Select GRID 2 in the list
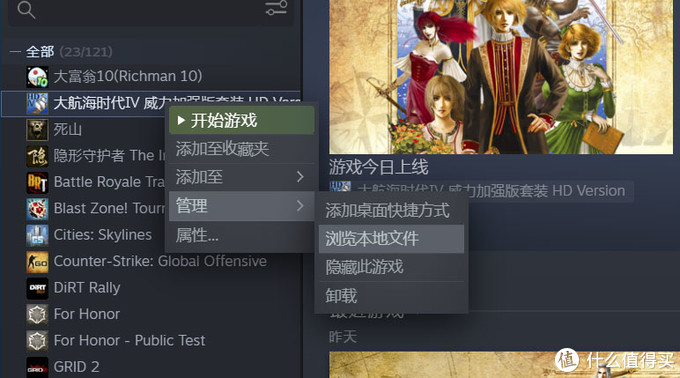 point(76,367)
